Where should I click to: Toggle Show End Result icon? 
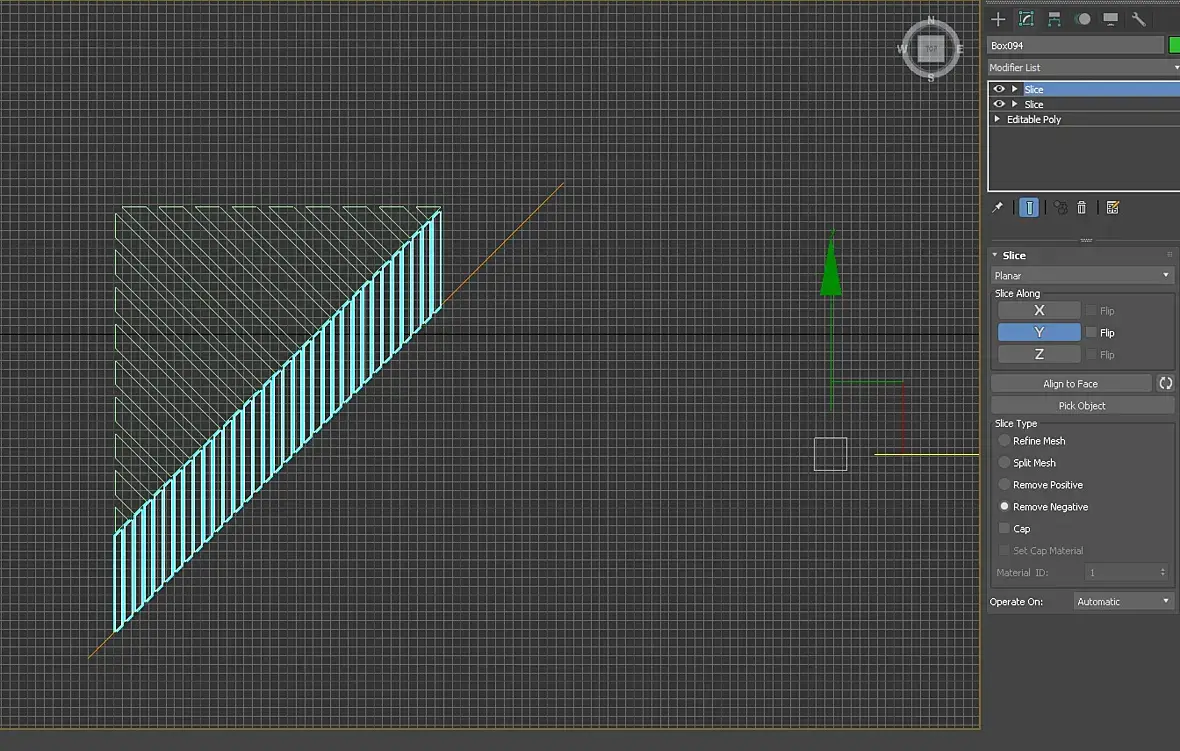click(x=1029, y=208)
